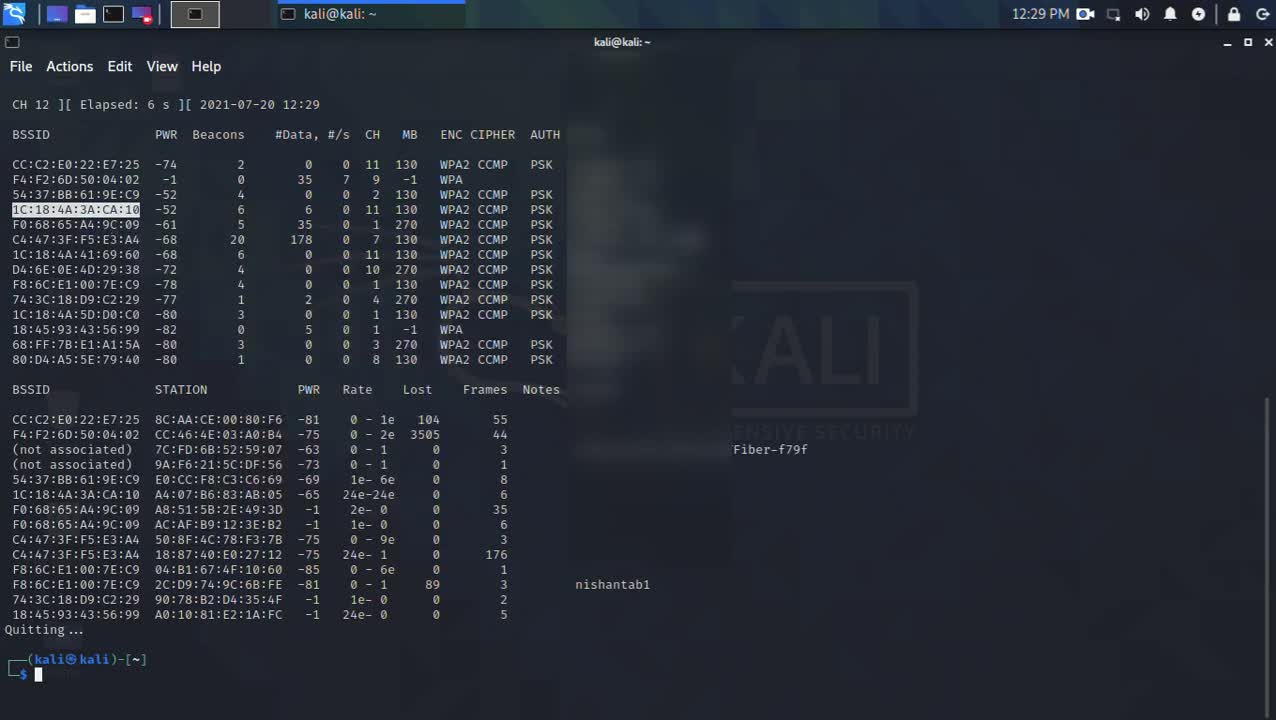
Task: Click the camera recording tray icon
Action: click(x=1086, y=14)
